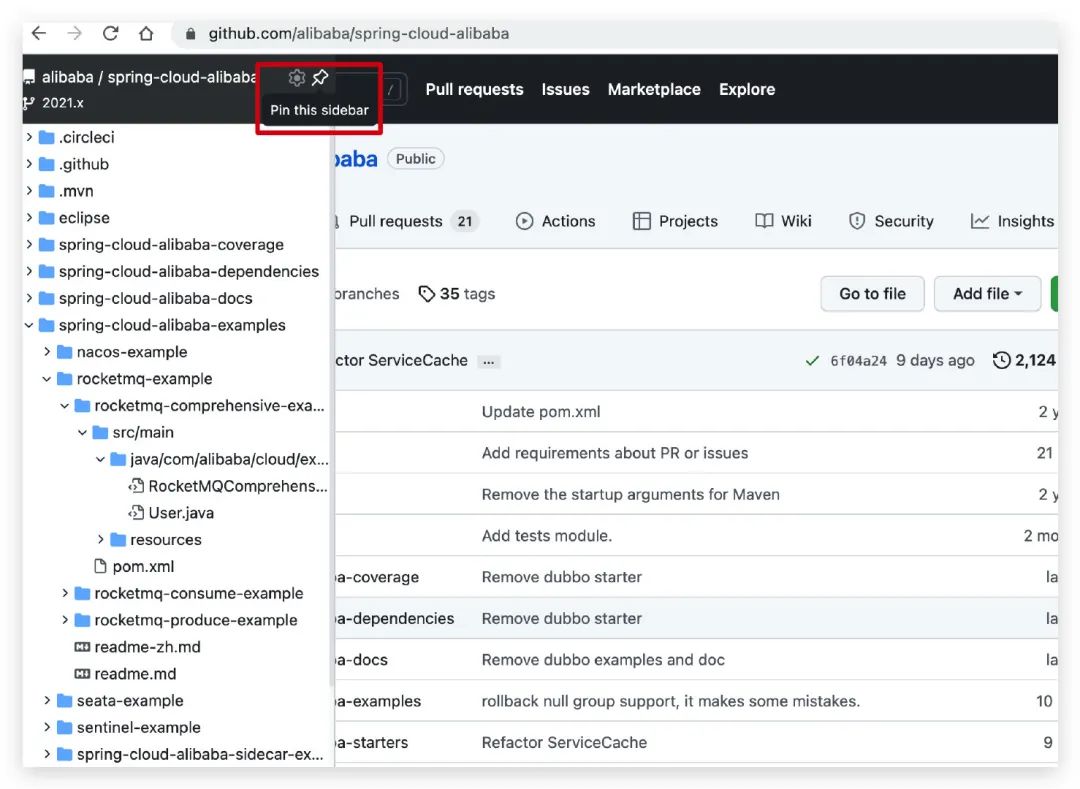
Task: Switch to the Actions tab
Action: tap(555, 222)
